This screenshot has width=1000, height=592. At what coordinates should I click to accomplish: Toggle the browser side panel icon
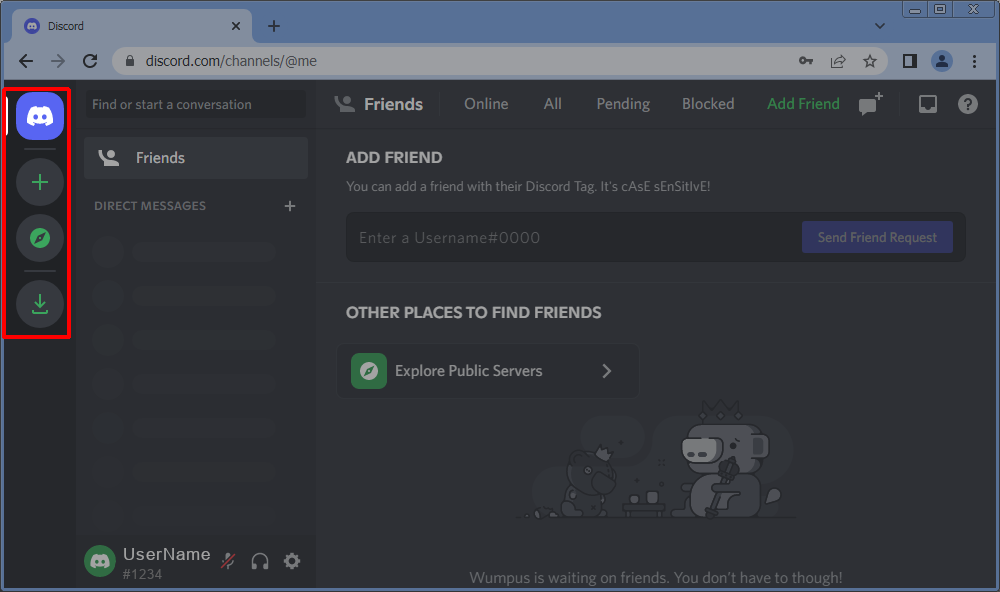pyautogui.click(x=910, y=61)
